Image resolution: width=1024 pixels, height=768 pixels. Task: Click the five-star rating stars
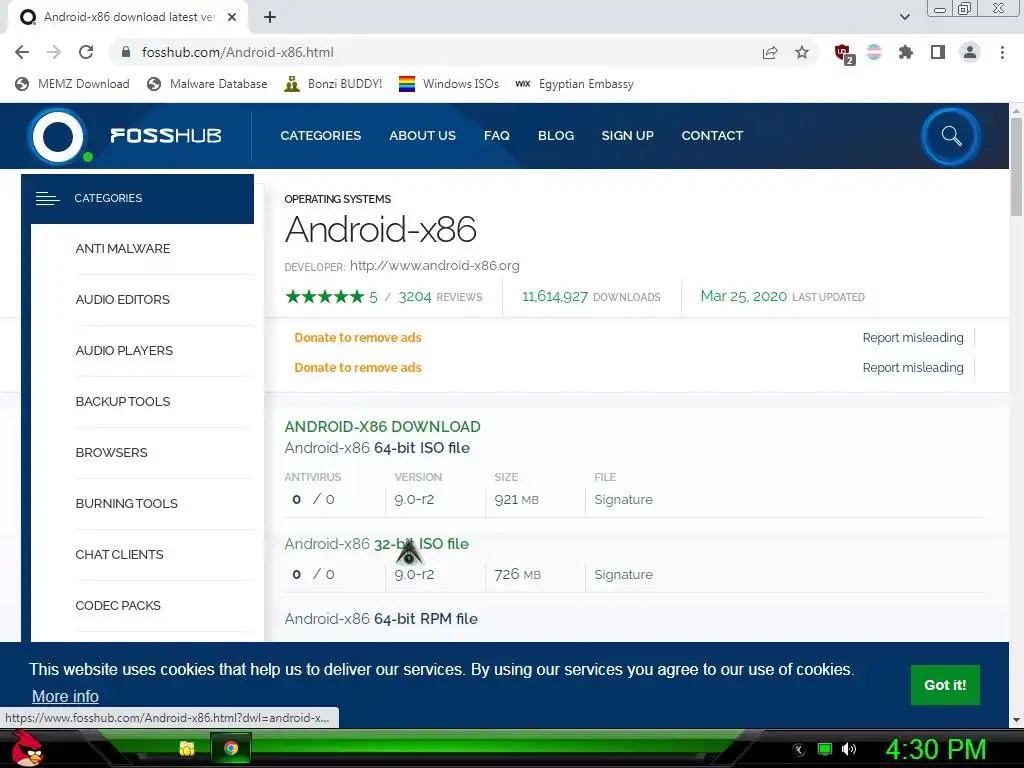325,297
